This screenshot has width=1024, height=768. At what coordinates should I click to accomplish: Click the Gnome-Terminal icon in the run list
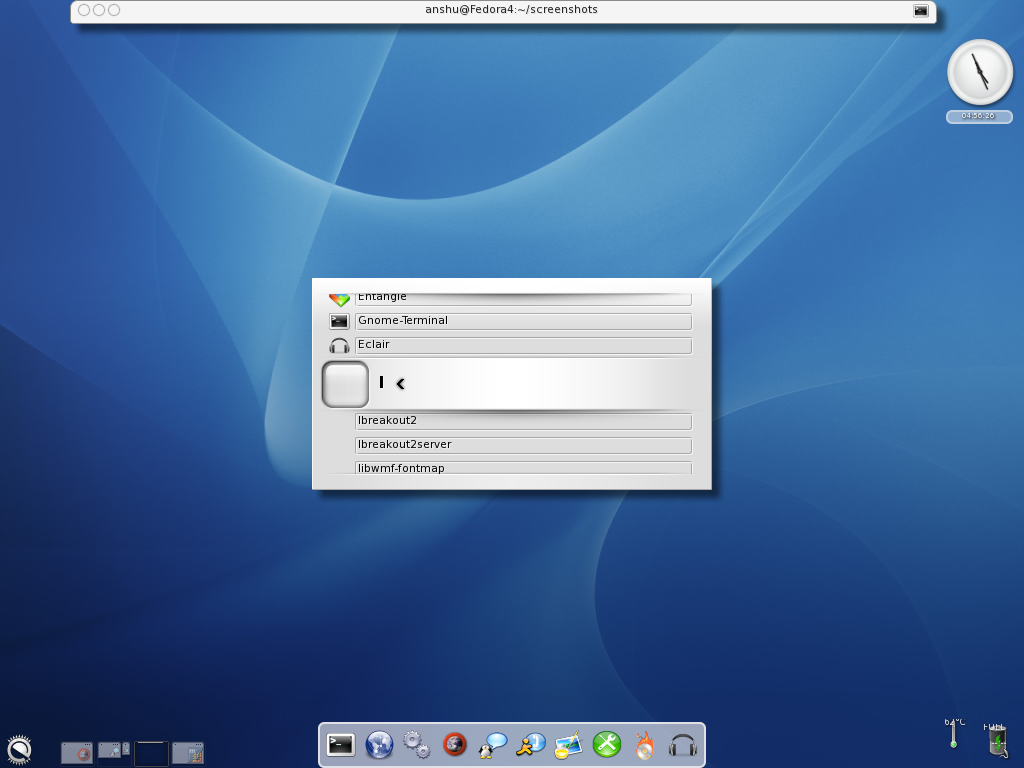(x=339, y=321)
